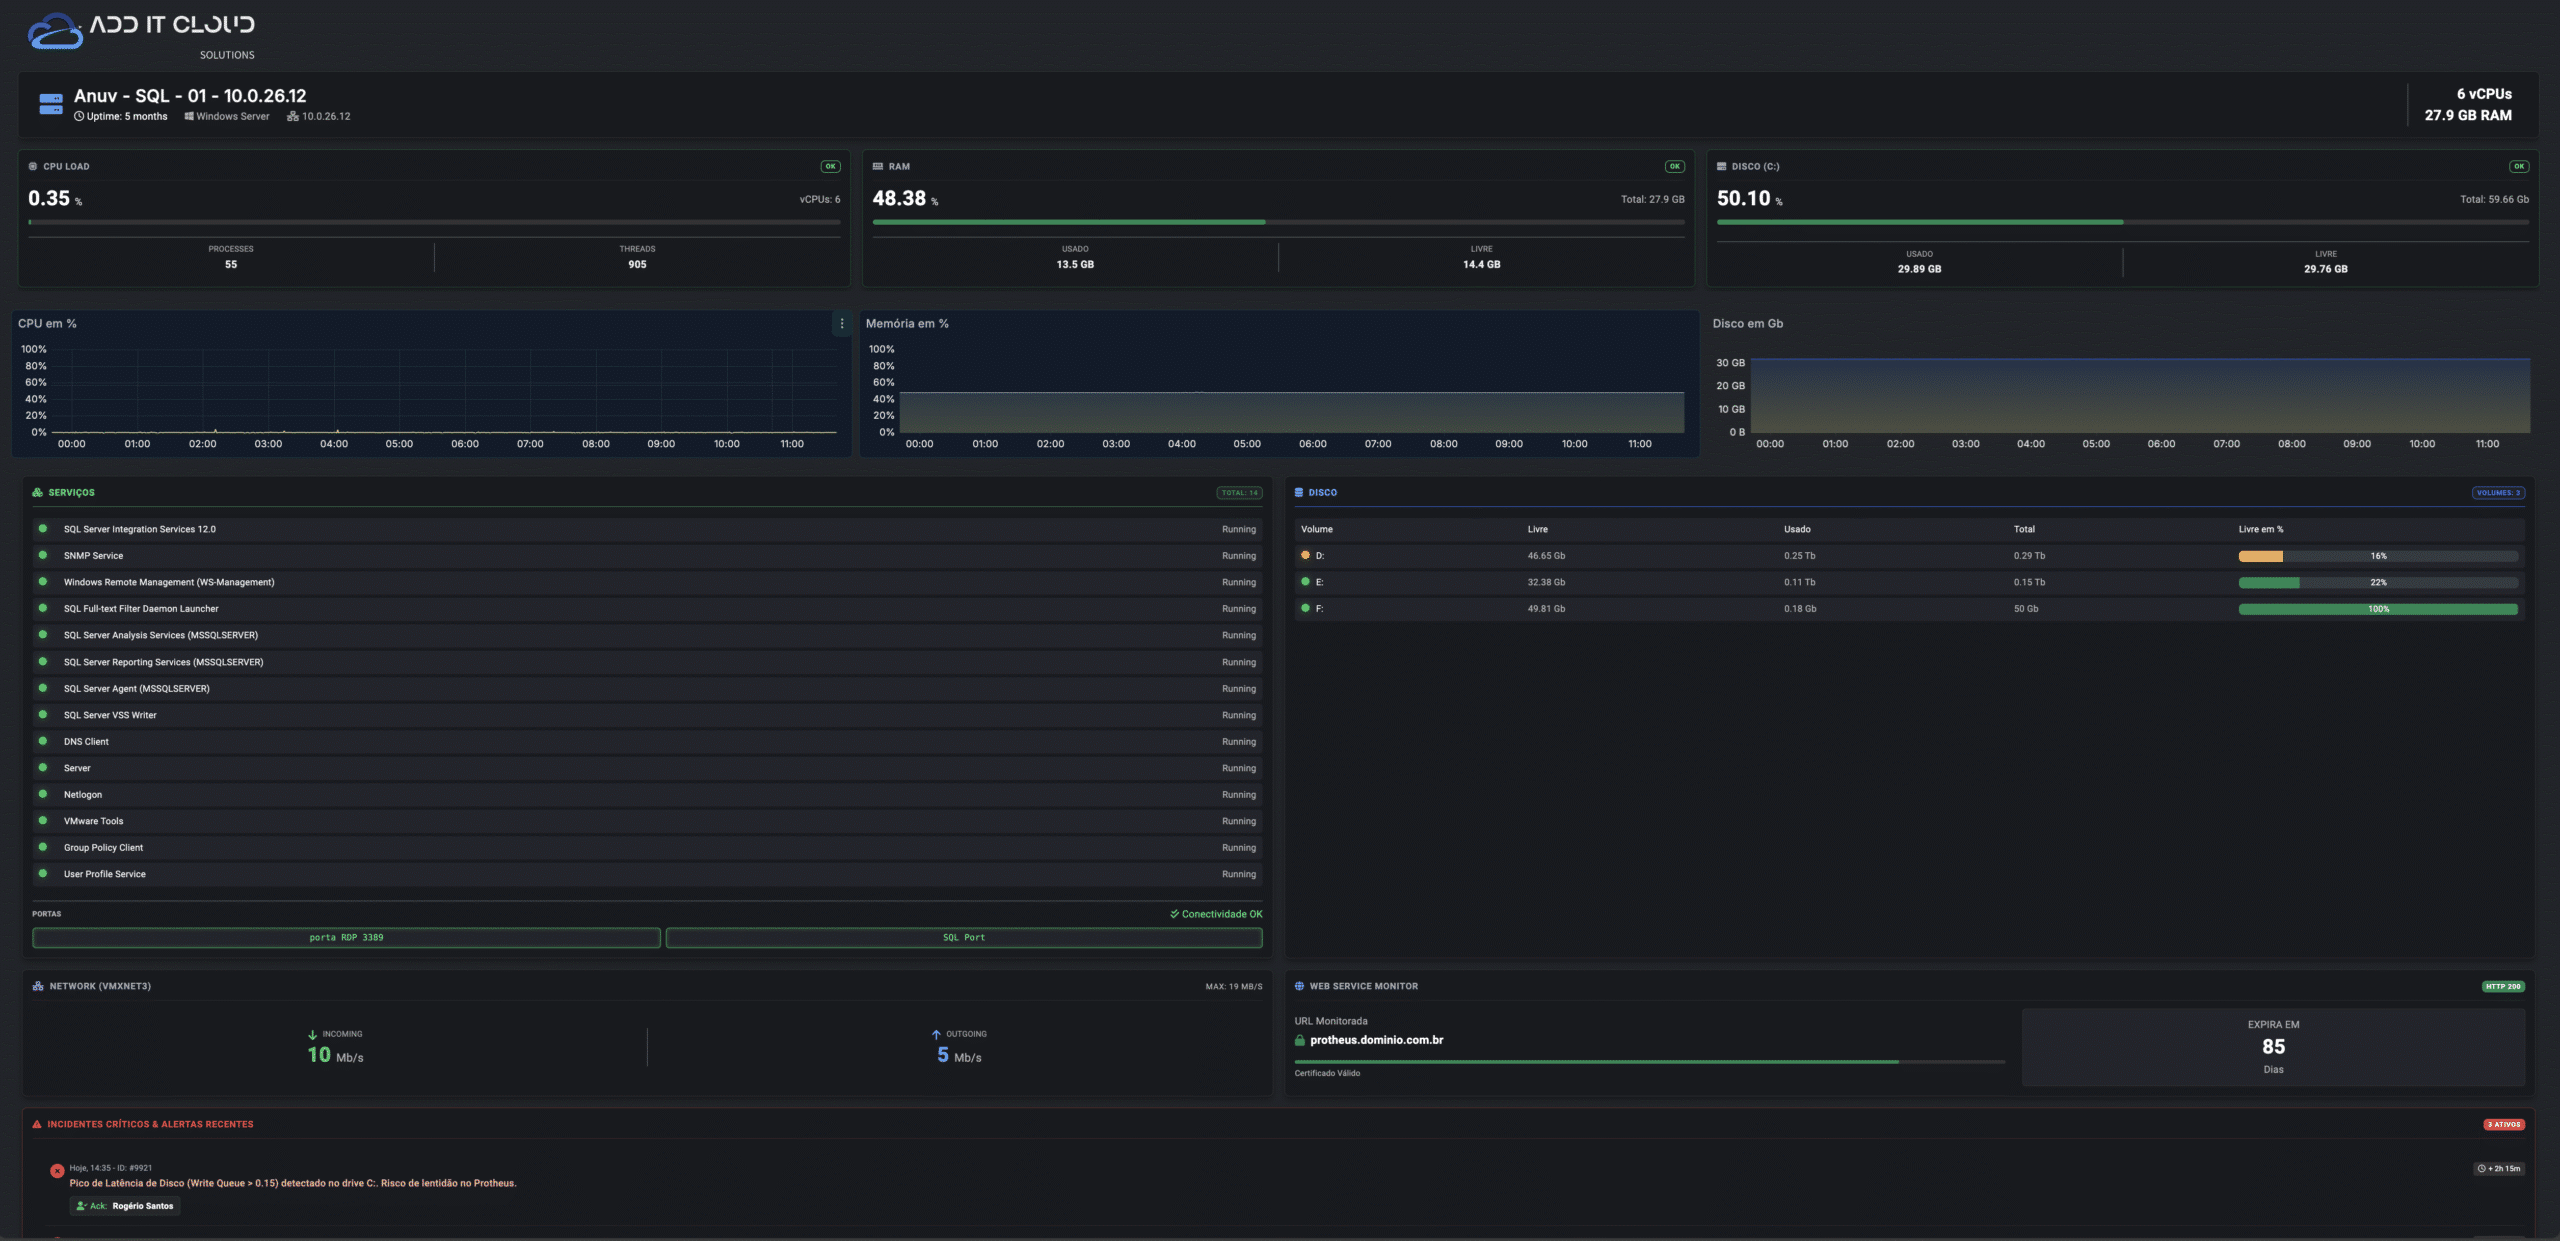Click the RAM usage progress bar

(x=1278, y=222)
